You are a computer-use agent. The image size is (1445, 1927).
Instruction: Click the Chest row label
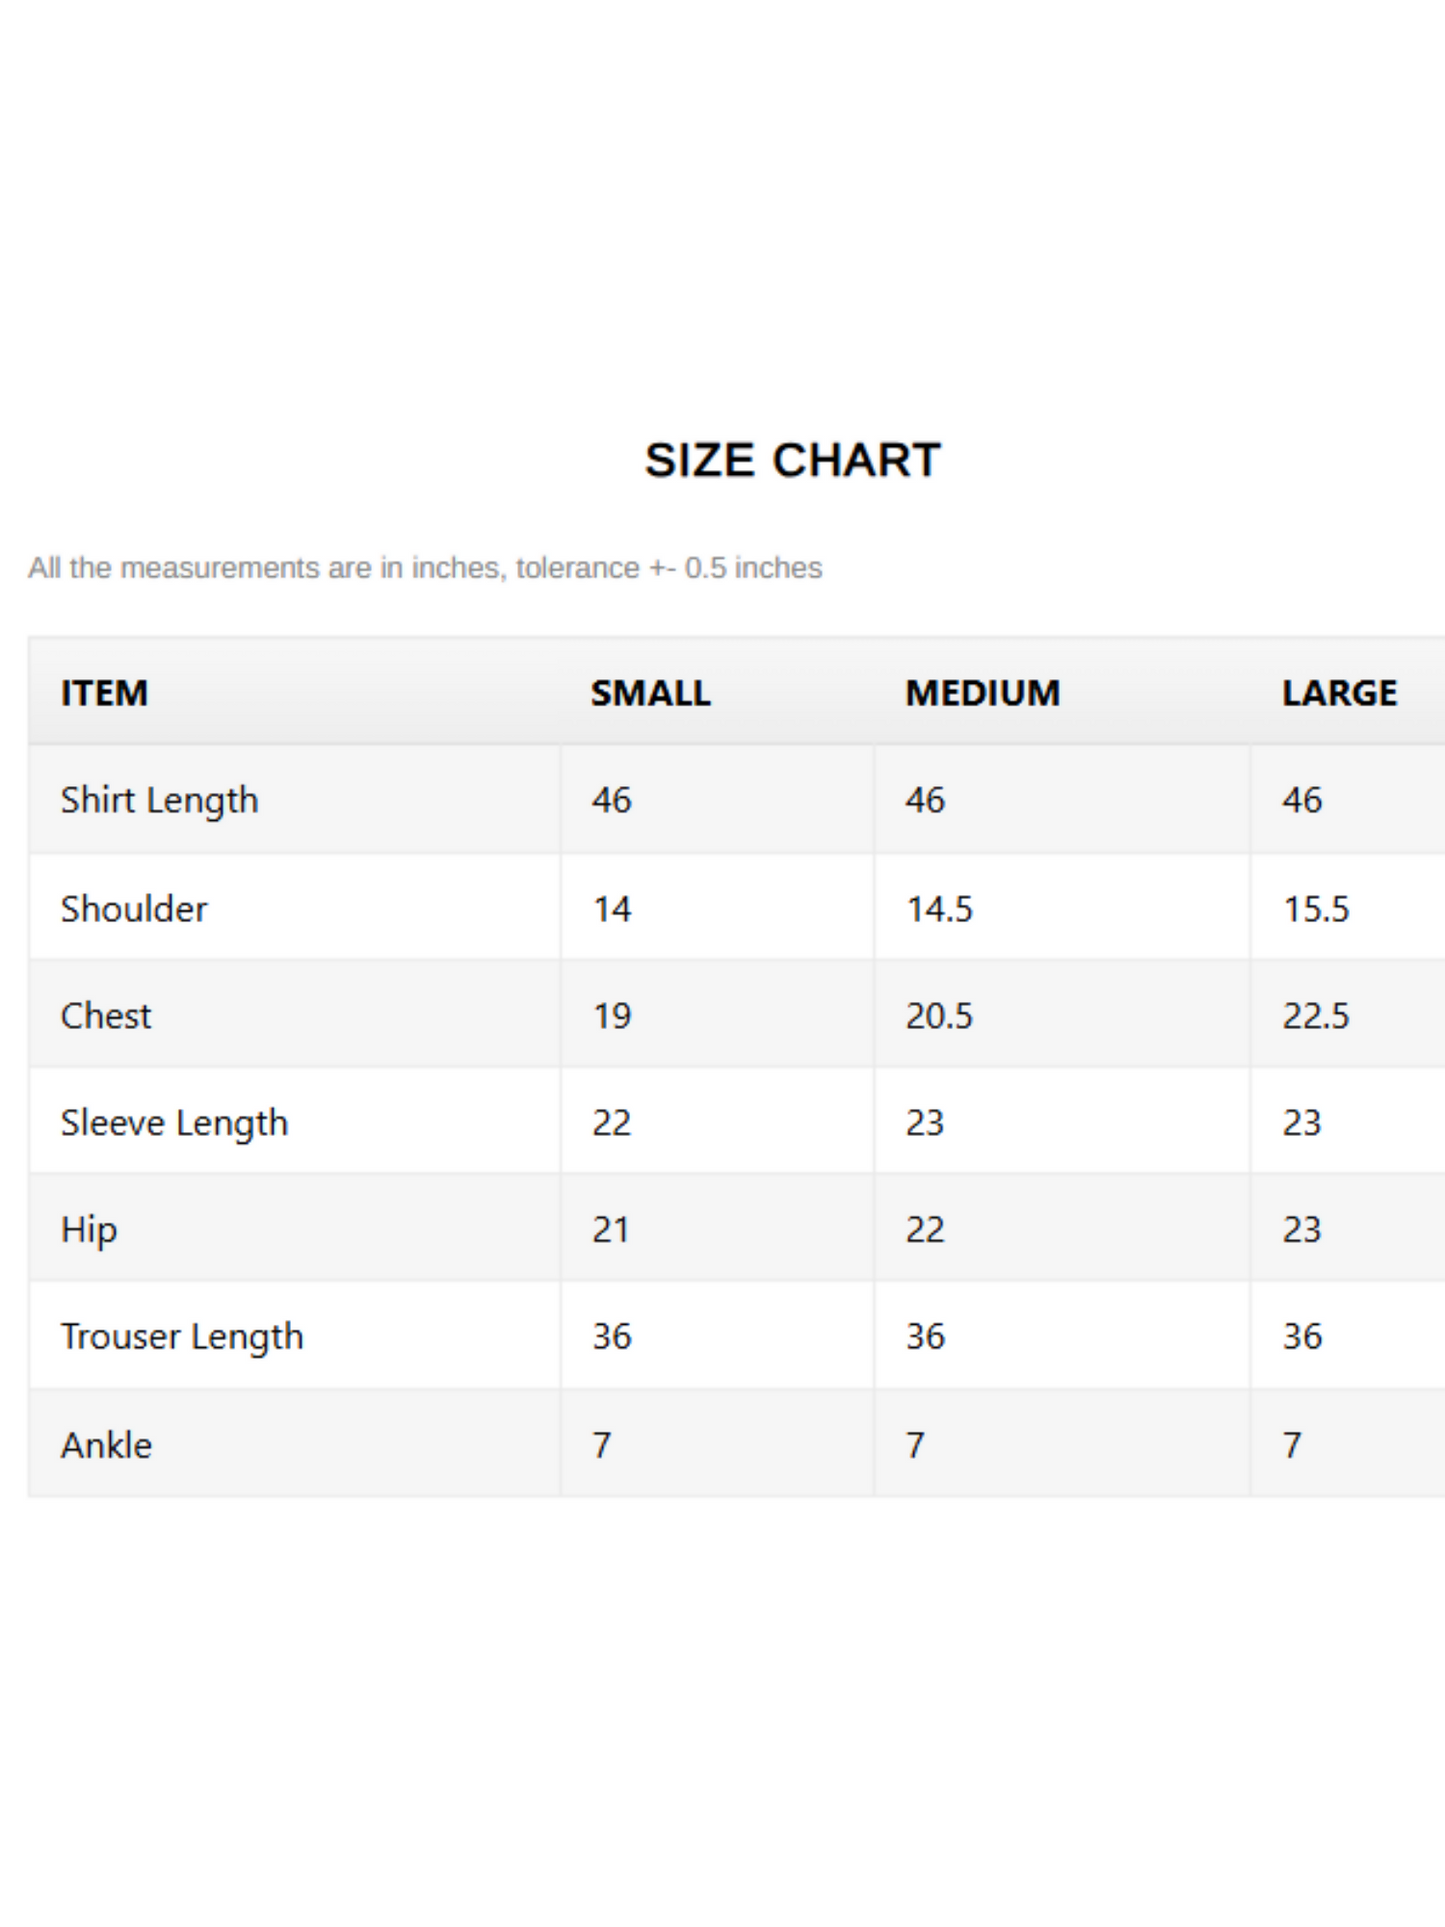click(x=106, y=1016)
